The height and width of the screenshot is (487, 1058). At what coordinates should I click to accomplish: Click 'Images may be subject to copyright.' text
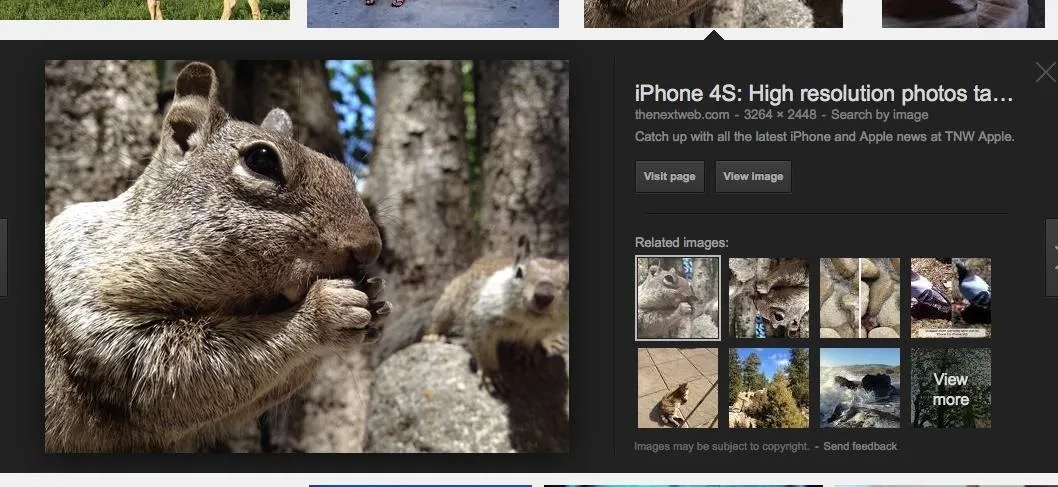coord(721,446)
